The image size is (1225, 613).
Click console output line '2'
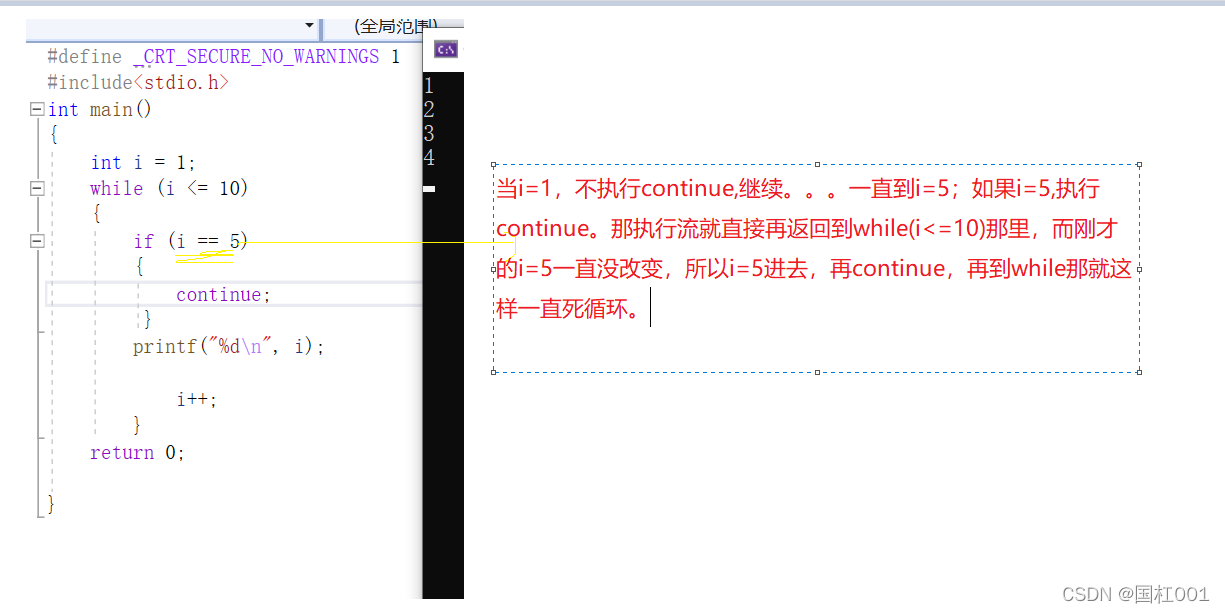click(x=429, y=110)
